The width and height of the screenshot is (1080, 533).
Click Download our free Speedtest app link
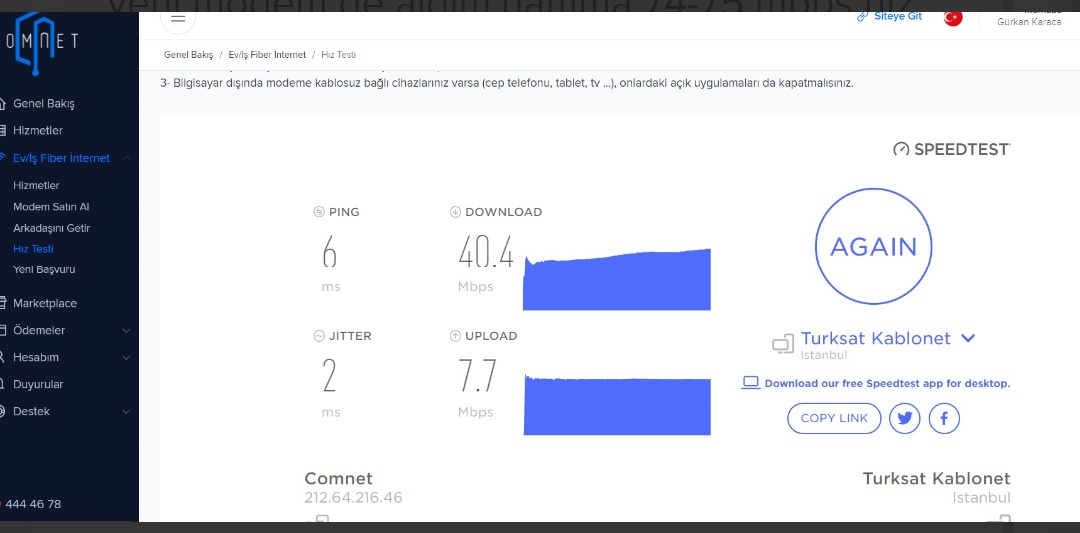pyautogui.click(x=887, y=384)
